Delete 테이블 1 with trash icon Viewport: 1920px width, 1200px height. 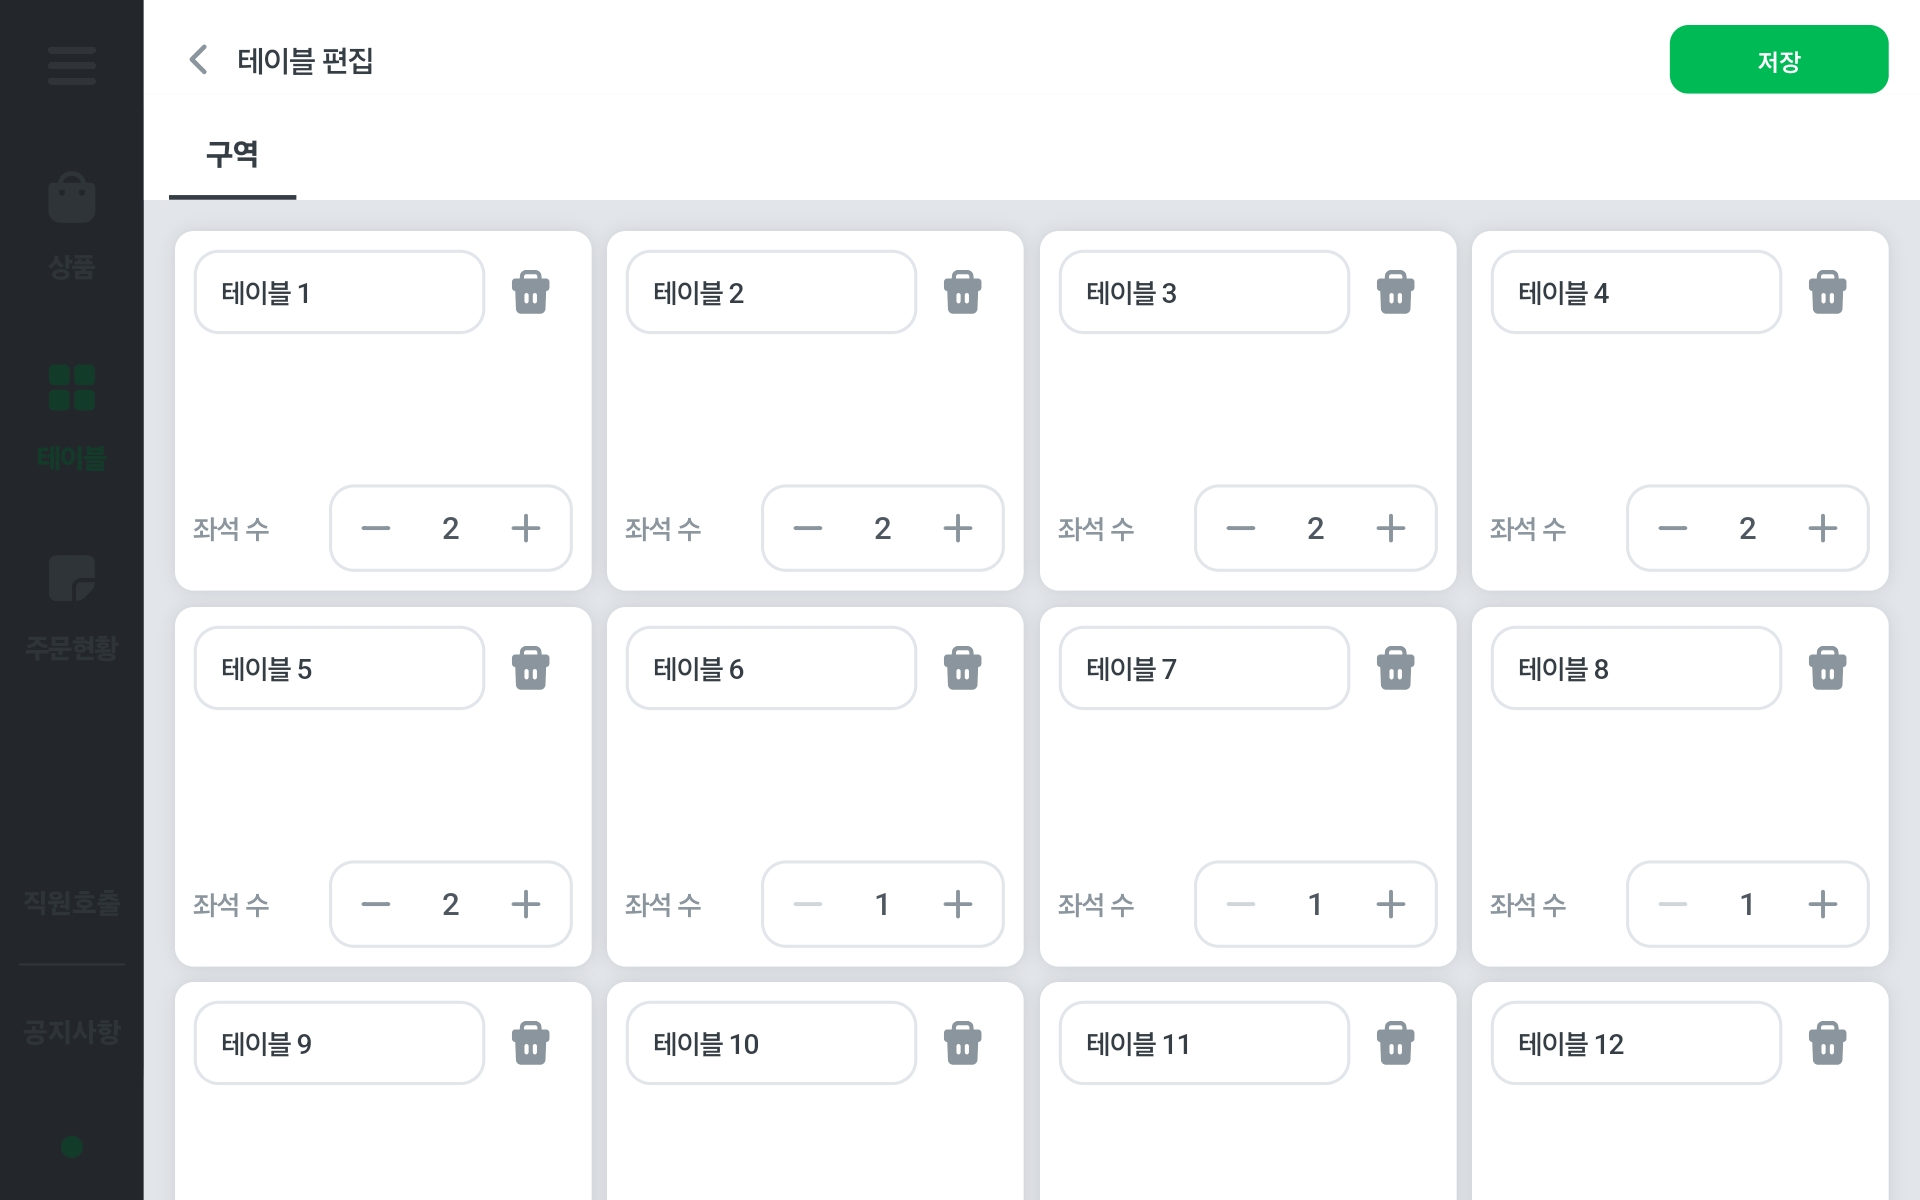pos(530,293)
